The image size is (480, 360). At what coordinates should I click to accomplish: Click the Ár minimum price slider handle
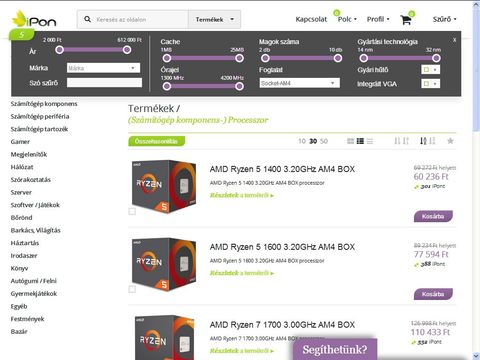pyautogui.click(x=60, y=50)
